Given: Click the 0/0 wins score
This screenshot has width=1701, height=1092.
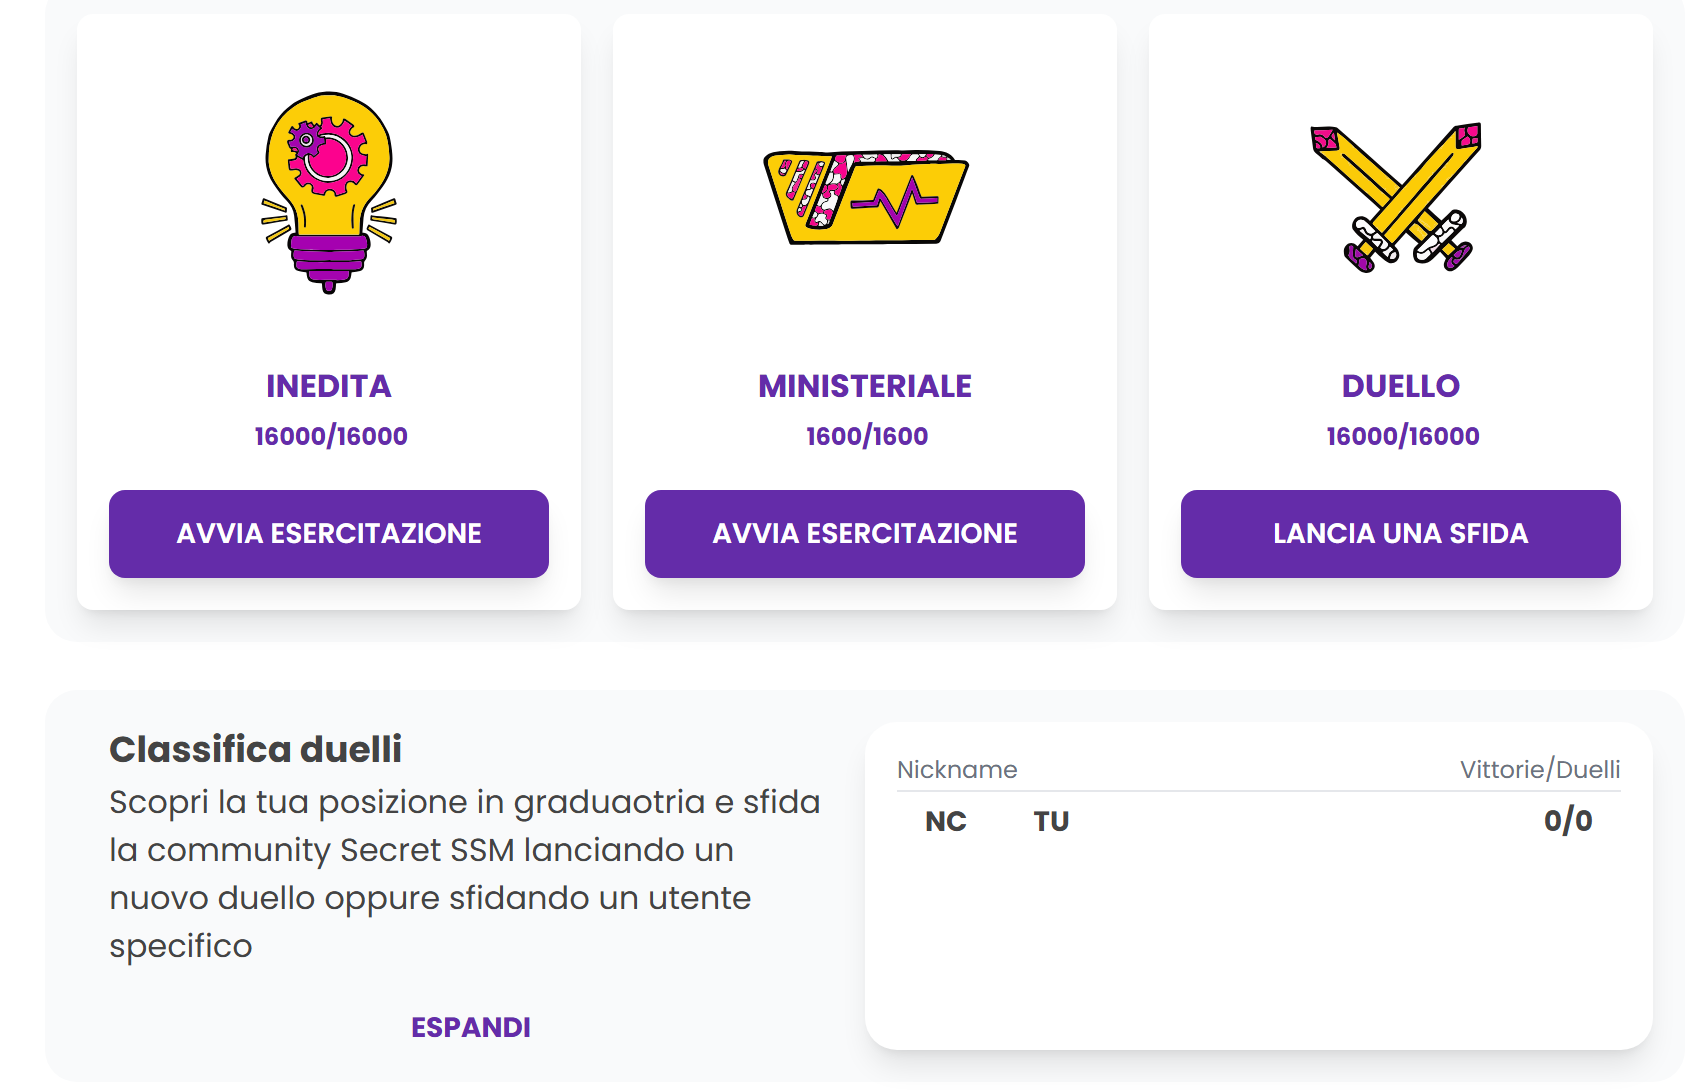Looking at the screenshot, I should click(1568, 821).
